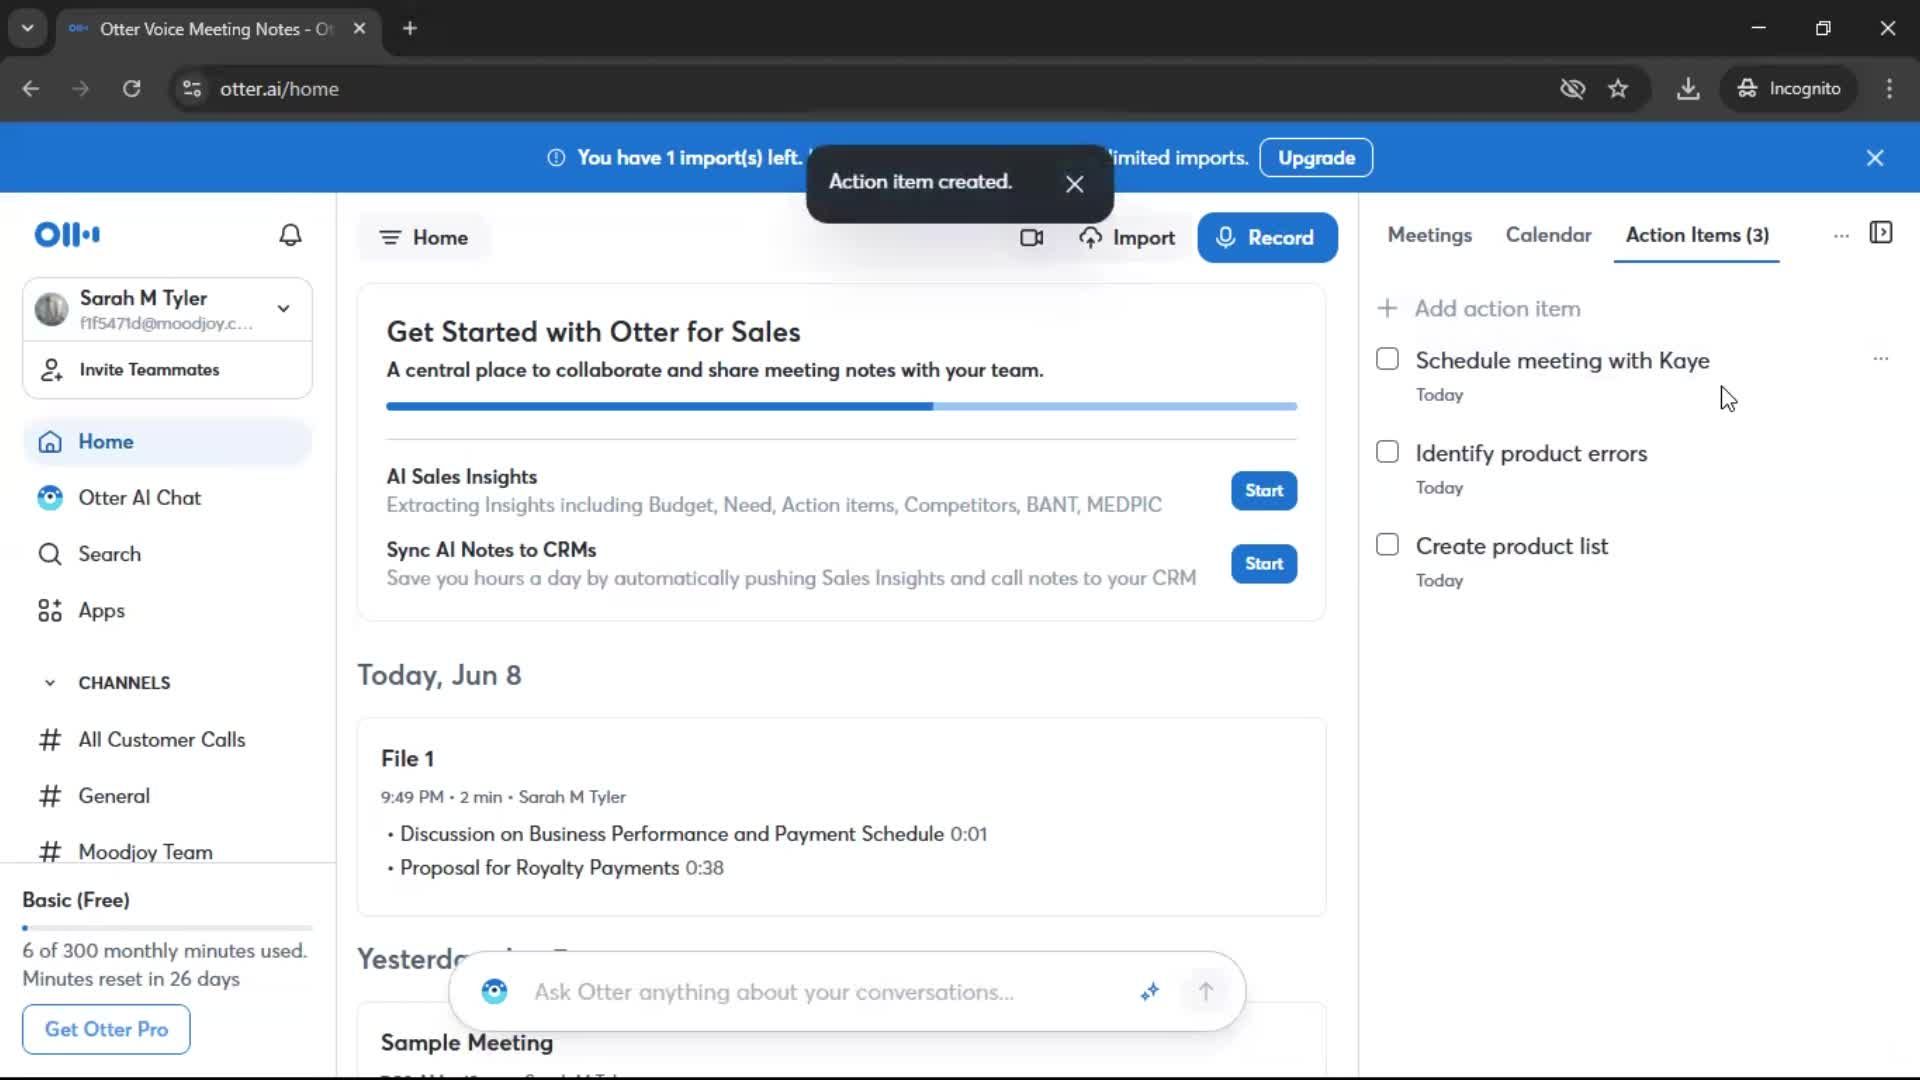
Task: Open the General channel
Action: pos(114,796)
